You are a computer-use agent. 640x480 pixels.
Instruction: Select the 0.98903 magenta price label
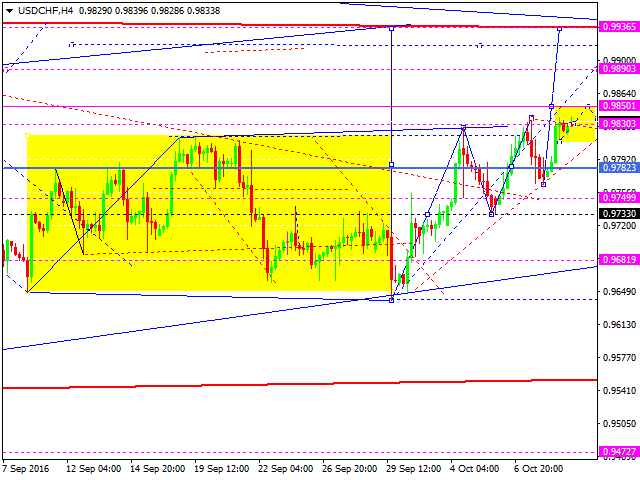click(619, 69)
